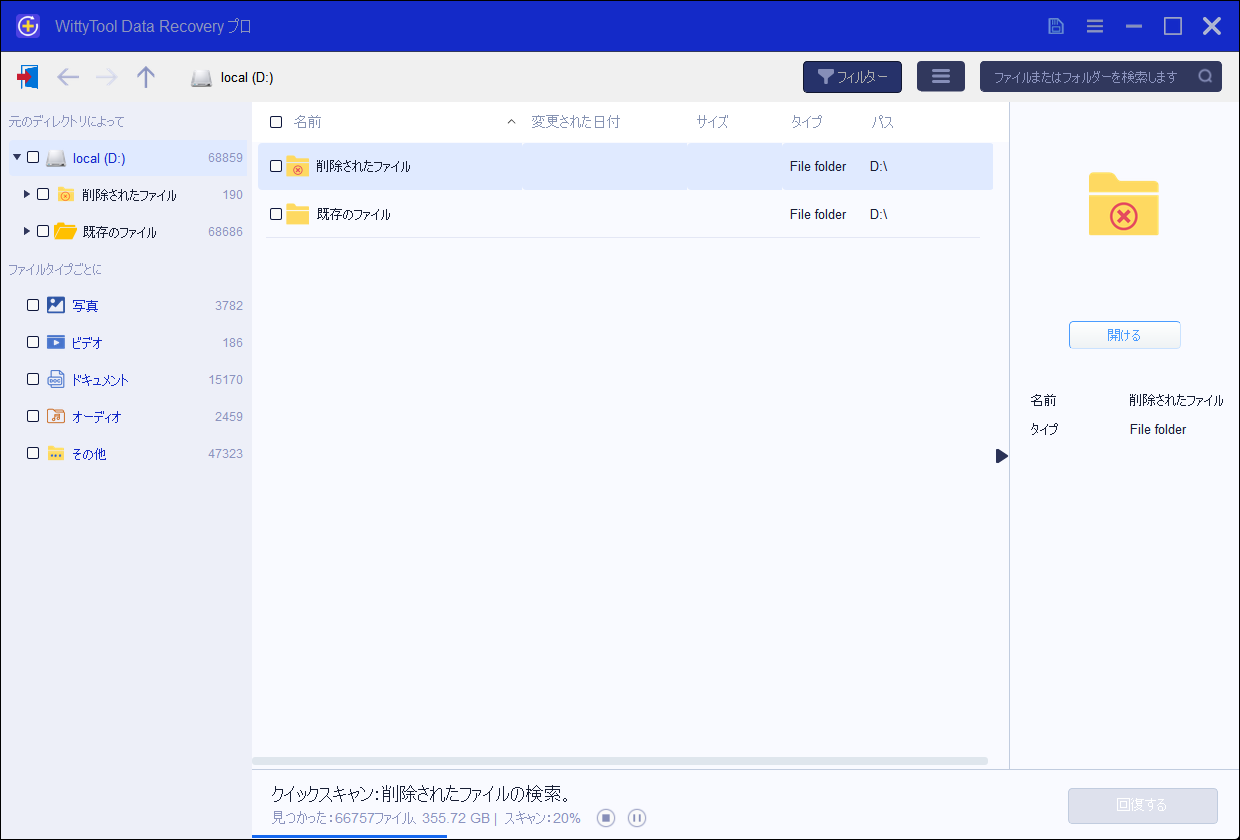Screen dimensions: 1240x840
Task: Stop the quick scan
Action: point(605,818)
